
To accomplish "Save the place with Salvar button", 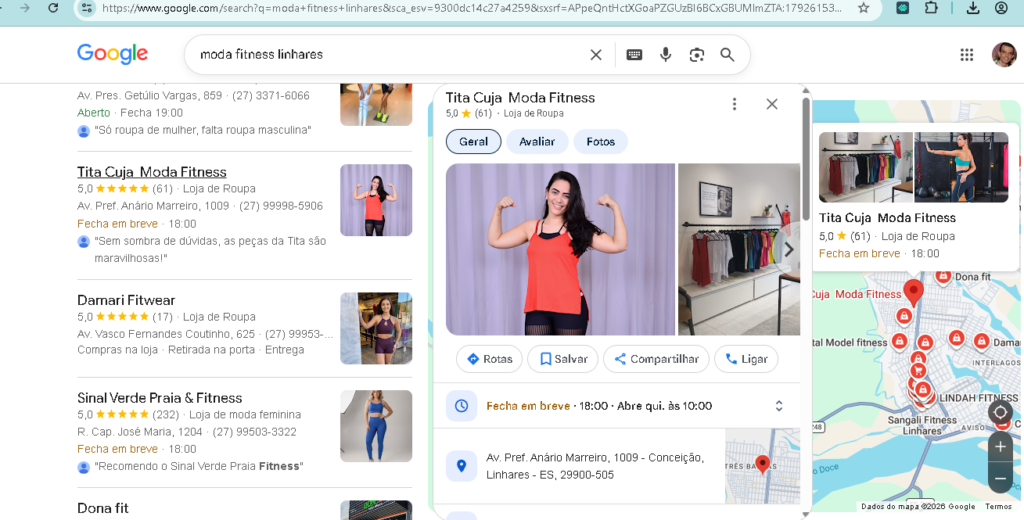I will pos(563,359).
